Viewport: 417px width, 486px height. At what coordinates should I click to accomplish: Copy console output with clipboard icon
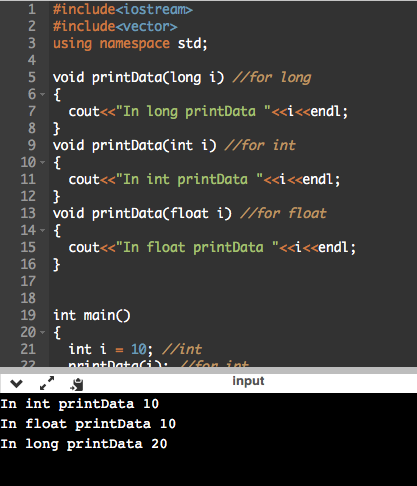click(x=77, y=384)
